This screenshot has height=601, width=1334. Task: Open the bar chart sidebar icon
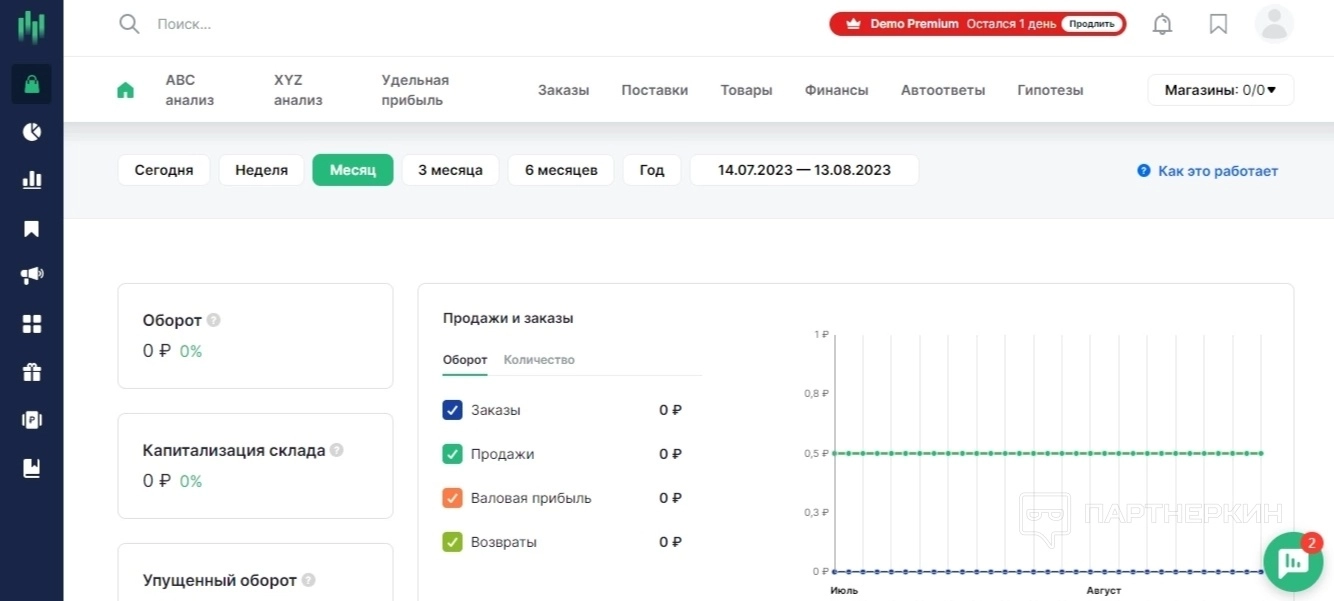point(31,180)
